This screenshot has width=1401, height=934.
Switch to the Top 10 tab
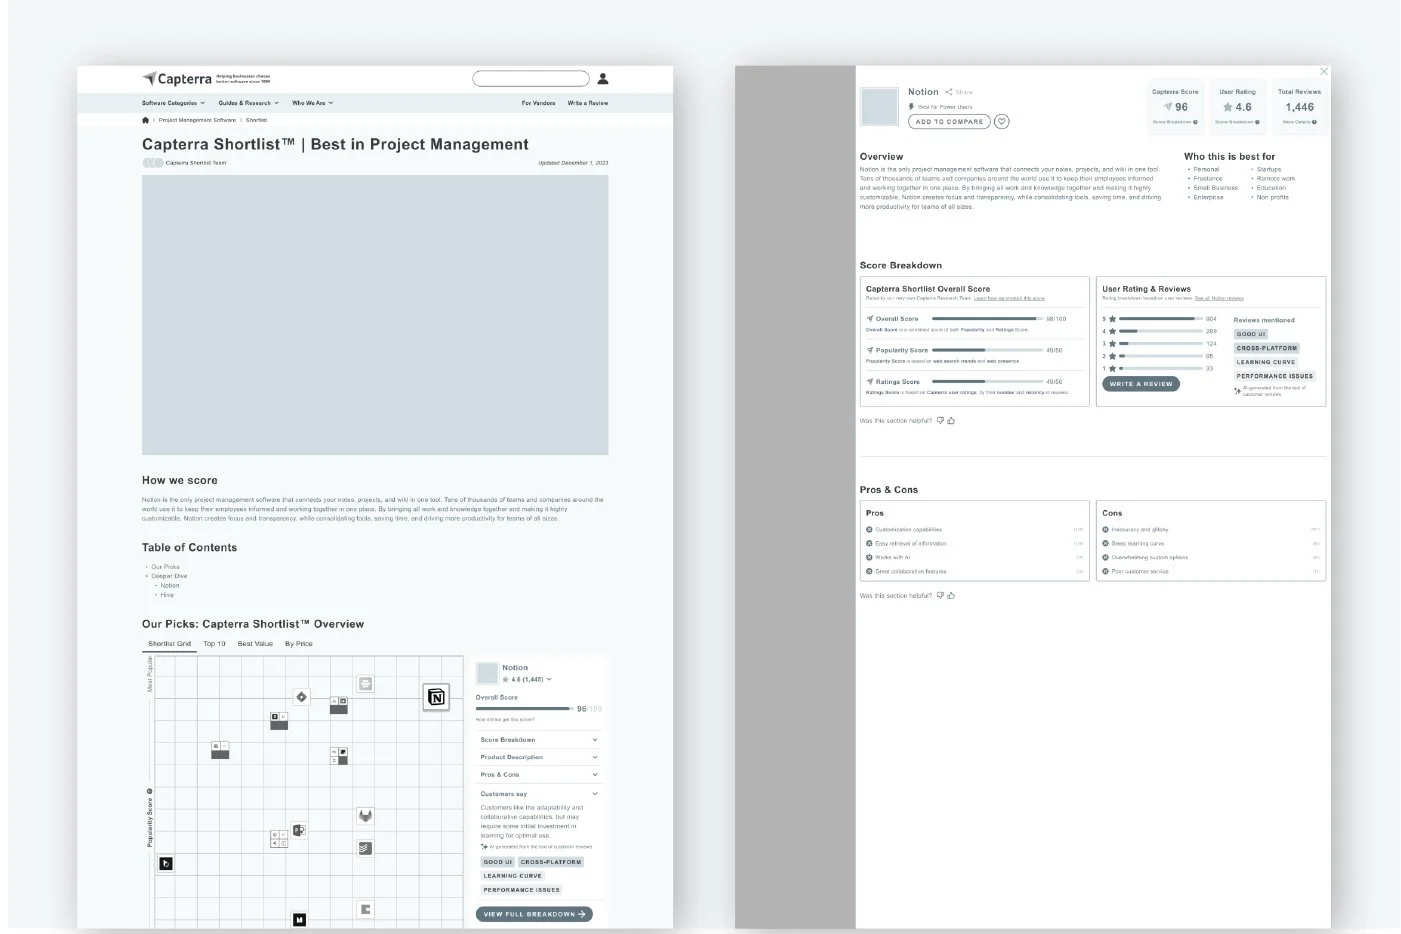point(215,644)
